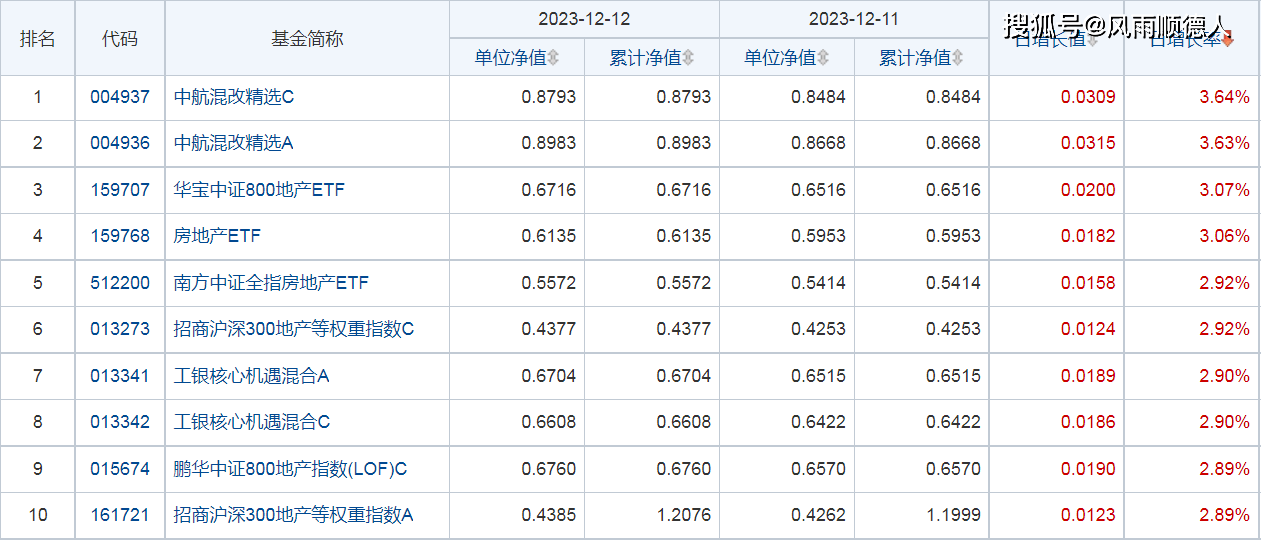Select the daily growth value 0.0124

(1088, 329)
